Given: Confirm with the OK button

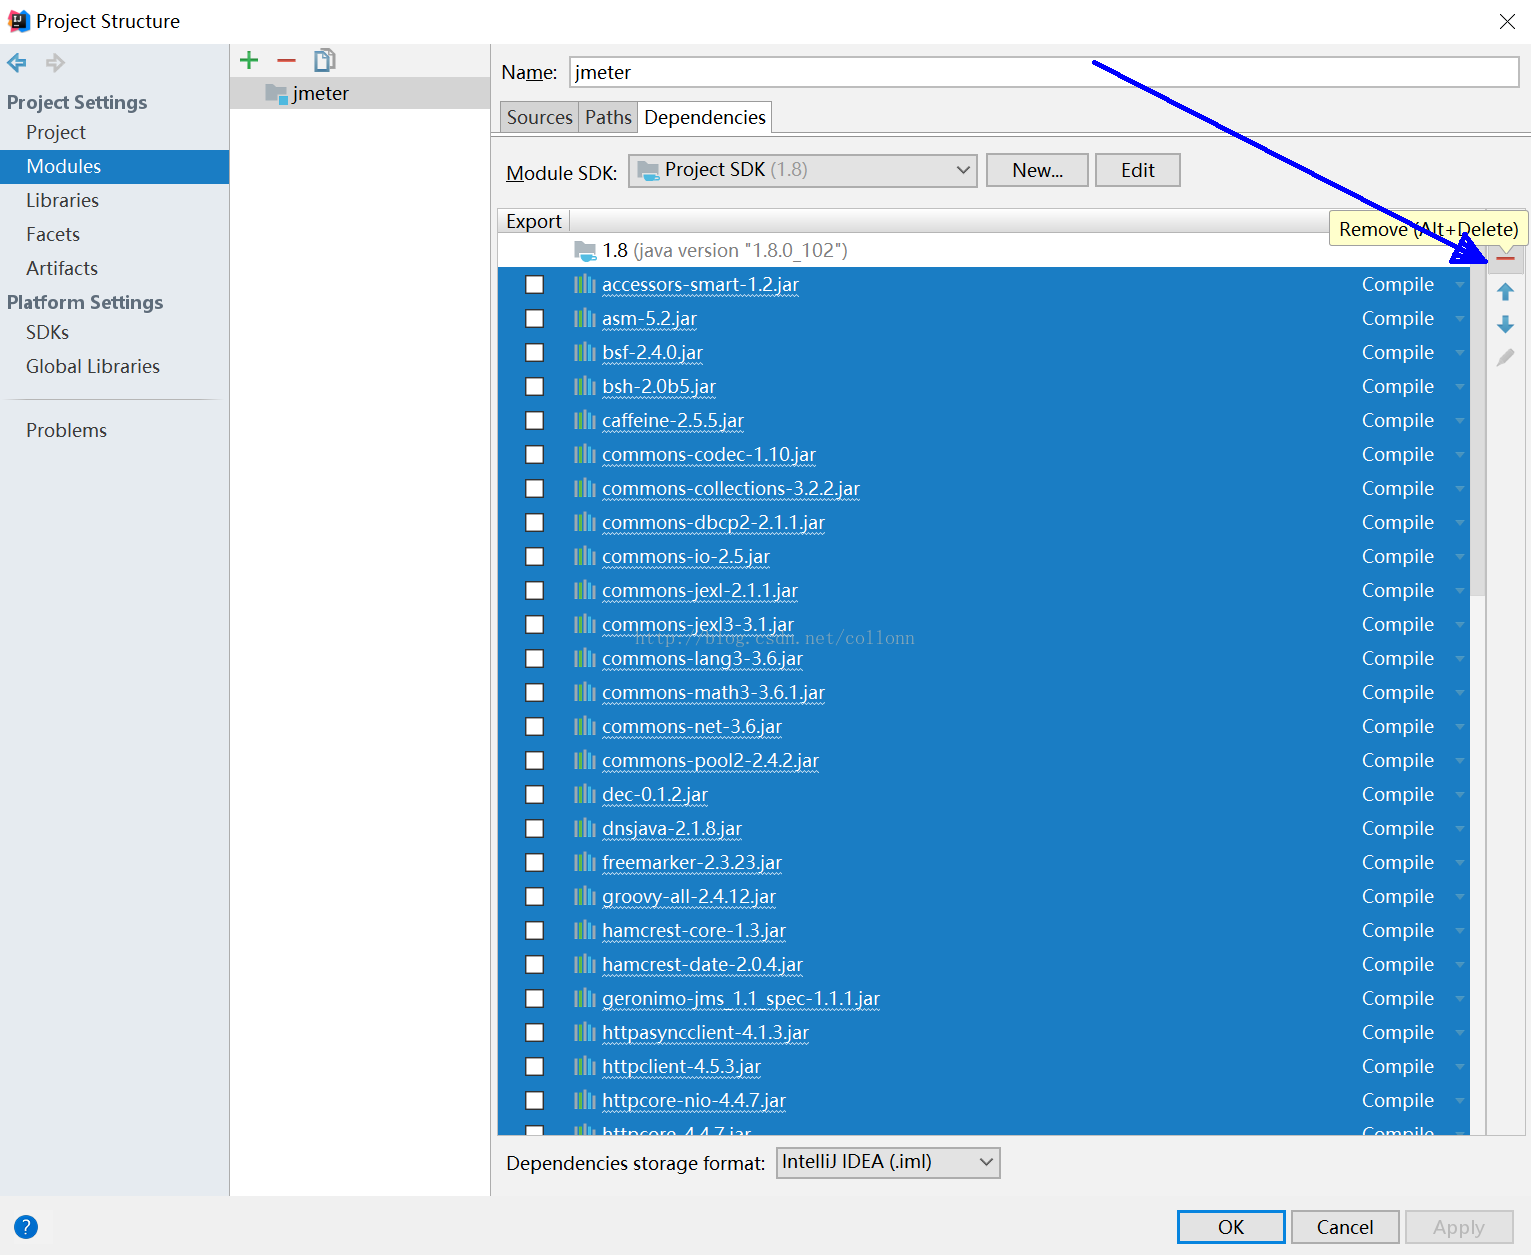Looking at the screenshot, I should [1231, 1227].
